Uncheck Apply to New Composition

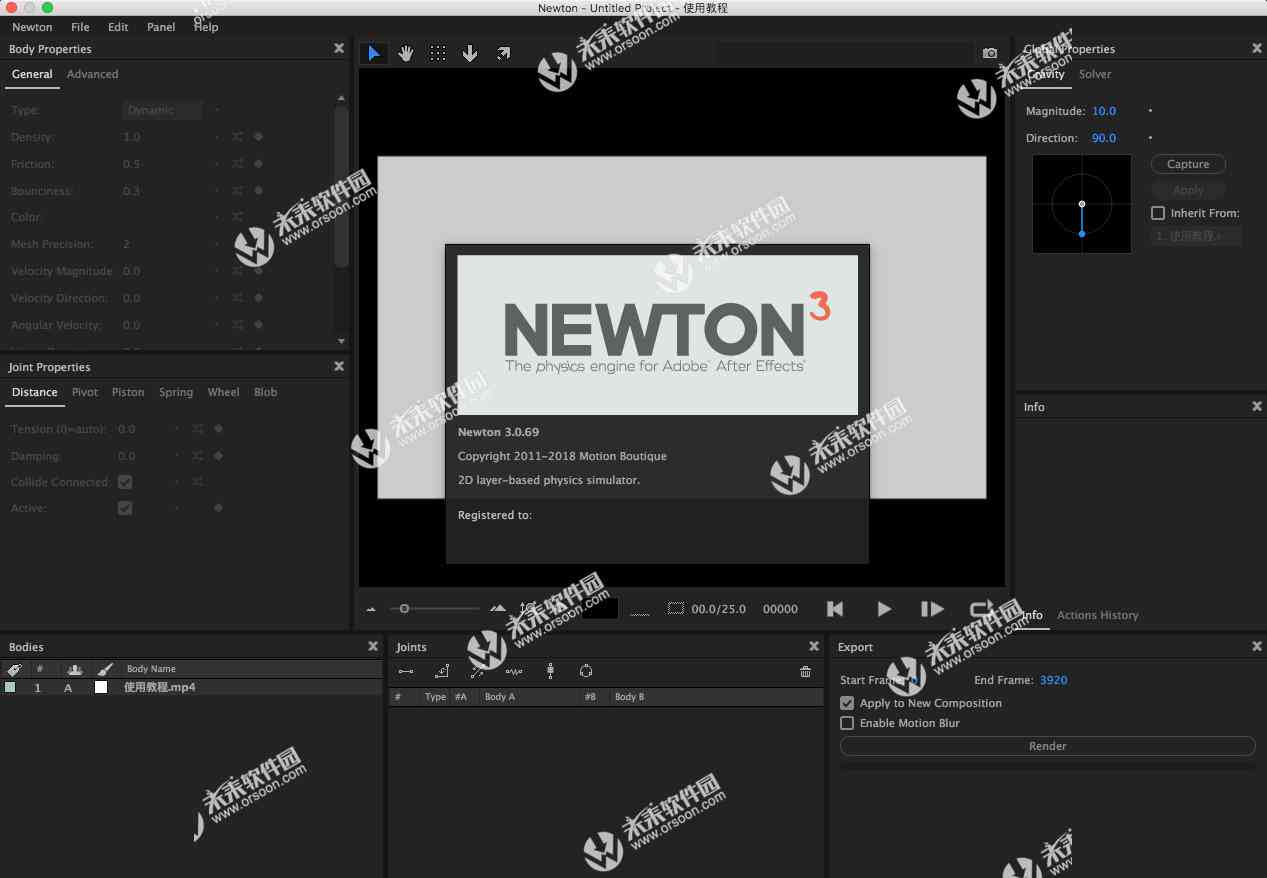(847, 703)
